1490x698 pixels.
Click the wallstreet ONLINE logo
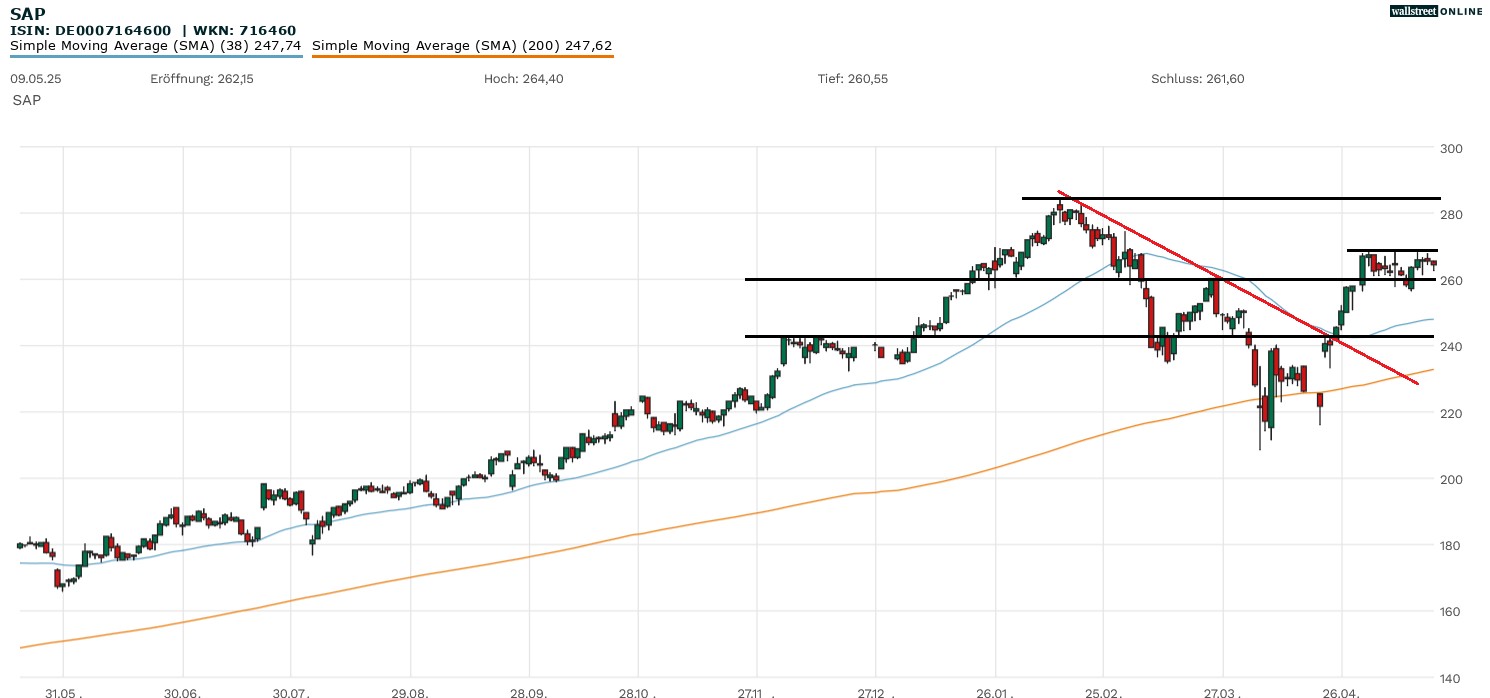point(1436,11)
